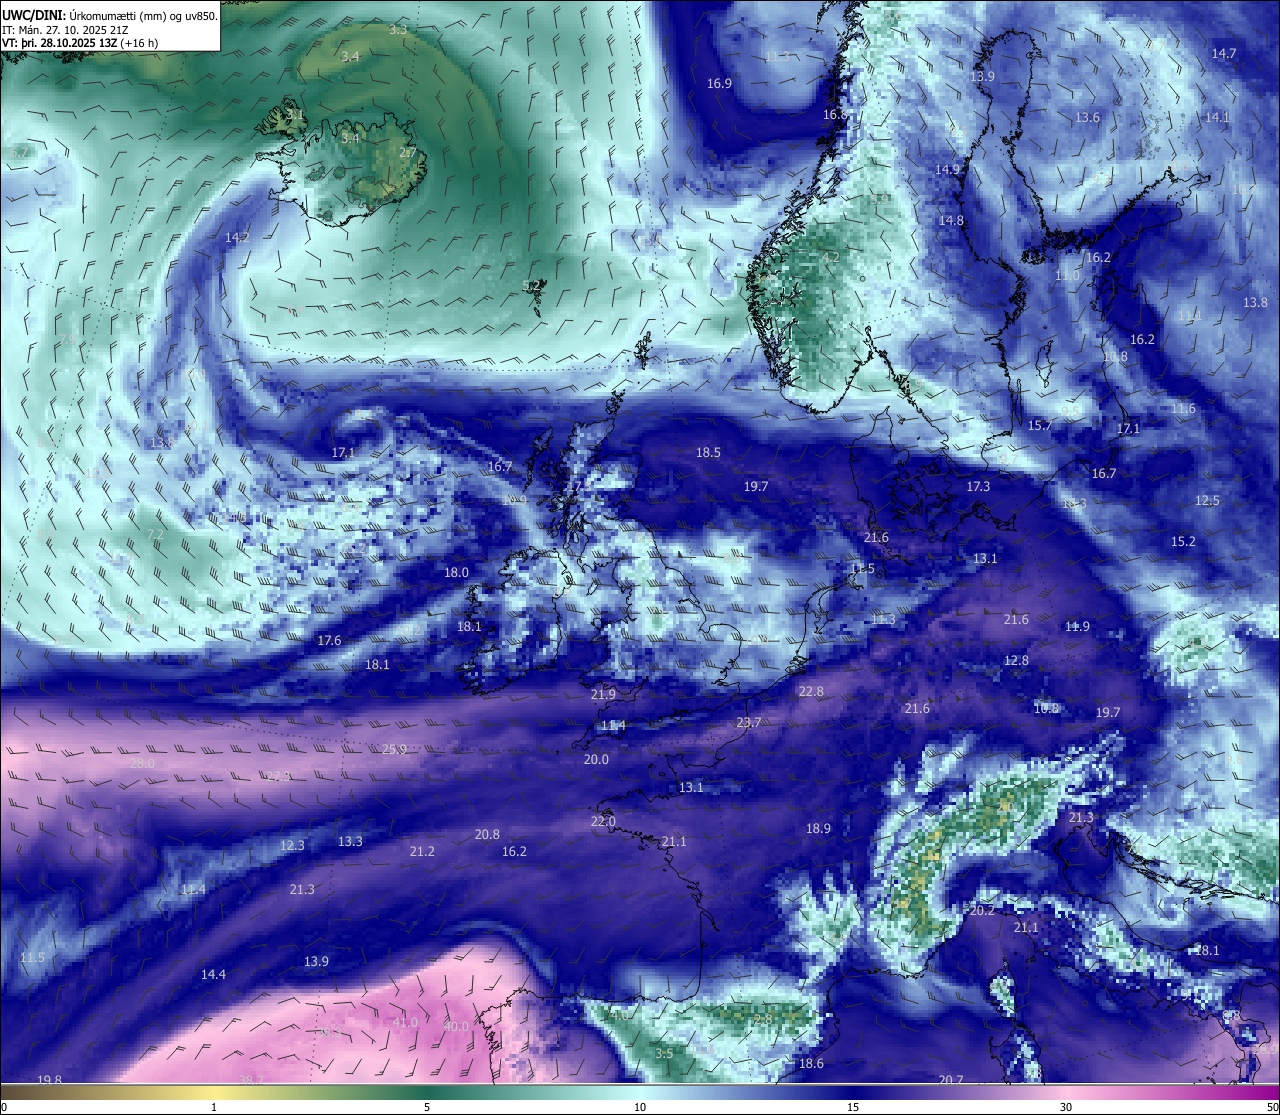
Task: Click the 16.8 value off the Norwegian coast
Action: point(835,115)
